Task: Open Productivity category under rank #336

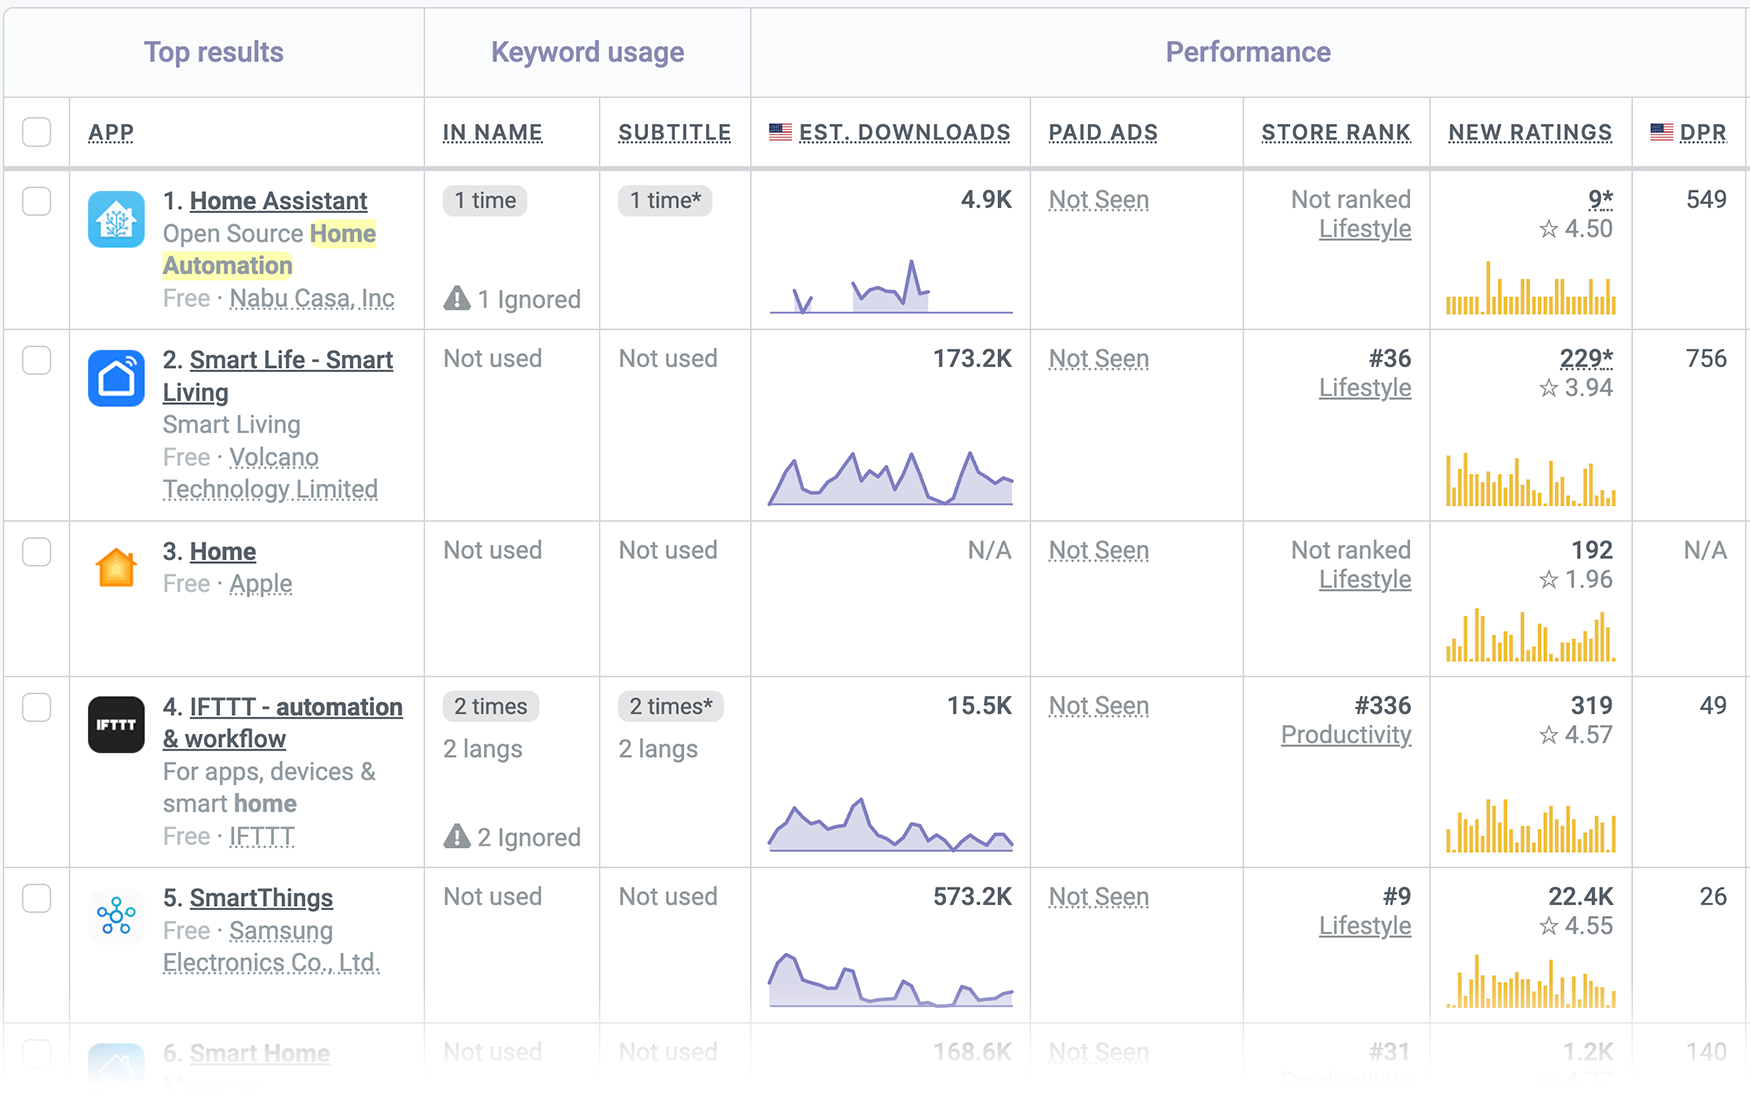Action: [x=1346, y=735]
